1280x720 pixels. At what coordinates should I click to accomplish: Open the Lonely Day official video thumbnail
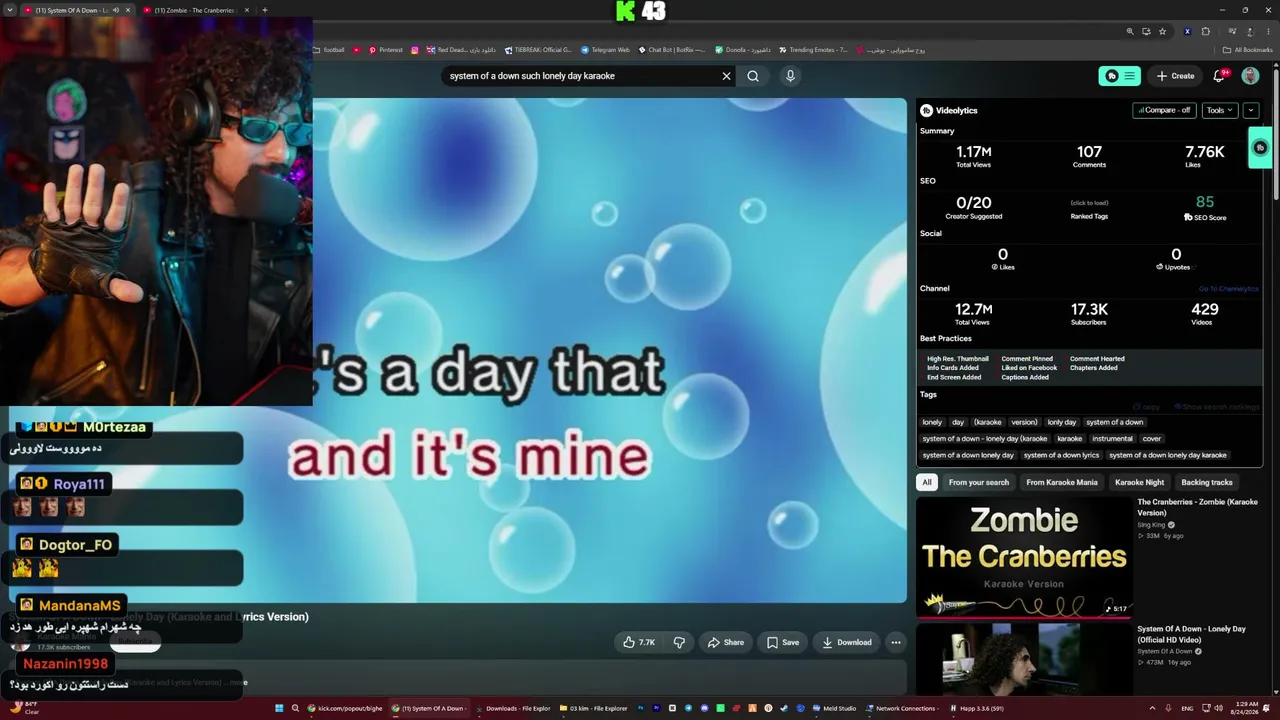1024,660
